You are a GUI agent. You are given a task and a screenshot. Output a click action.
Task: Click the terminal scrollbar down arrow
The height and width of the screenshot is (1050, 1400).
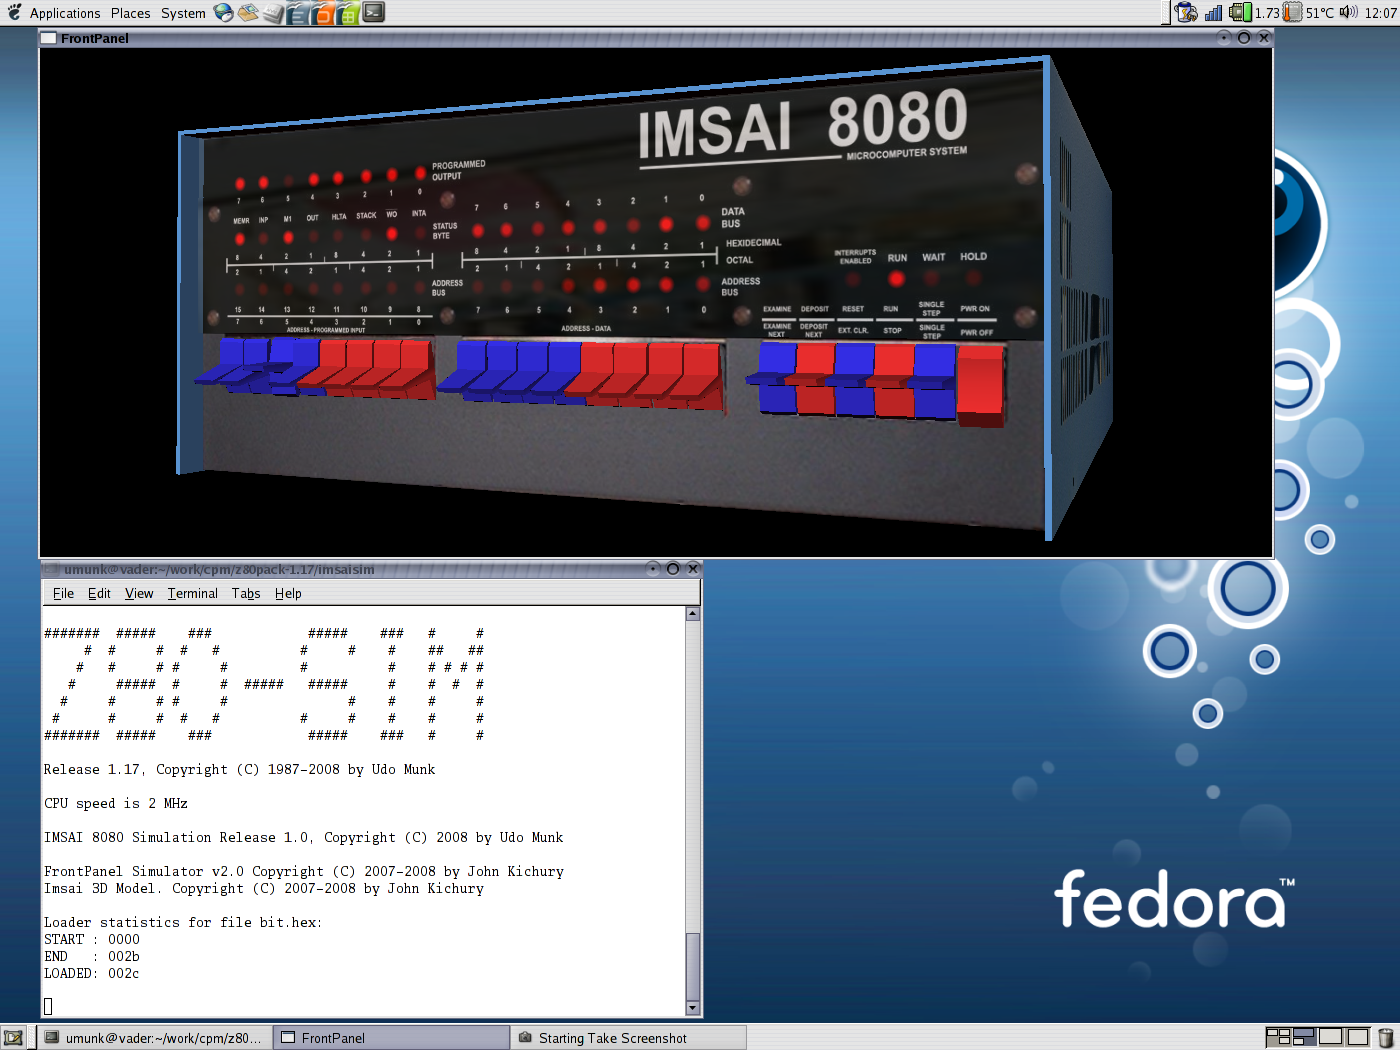pyautogui.click(x=692, y=1007)
